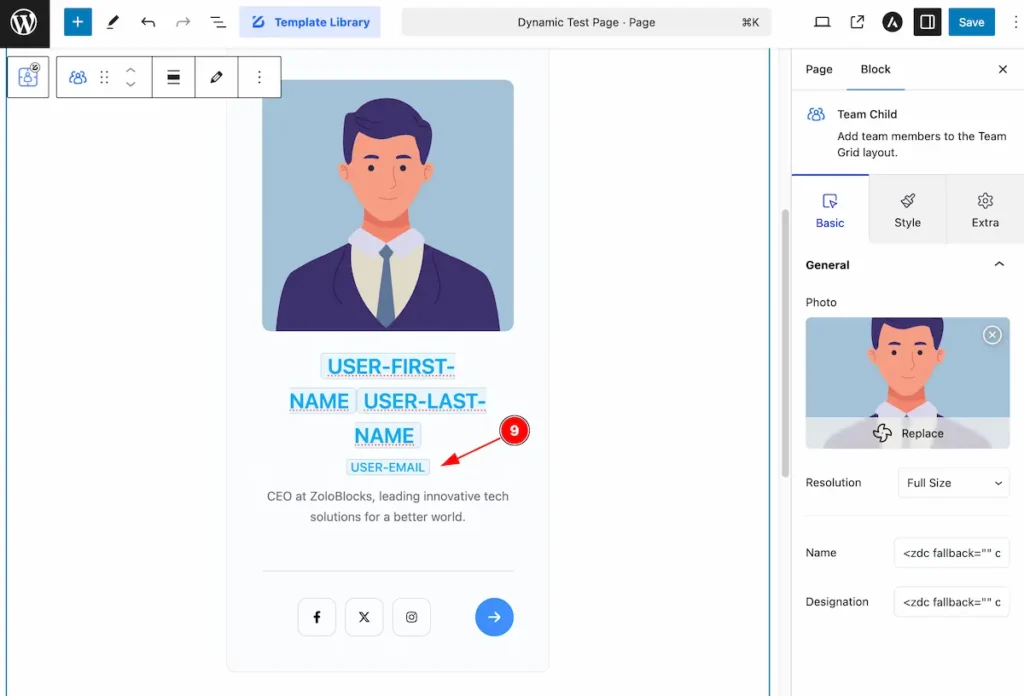The height and width of the screenshot is (696, 1024).
Task: Open the command palette title bar
Action: [586, 22]
